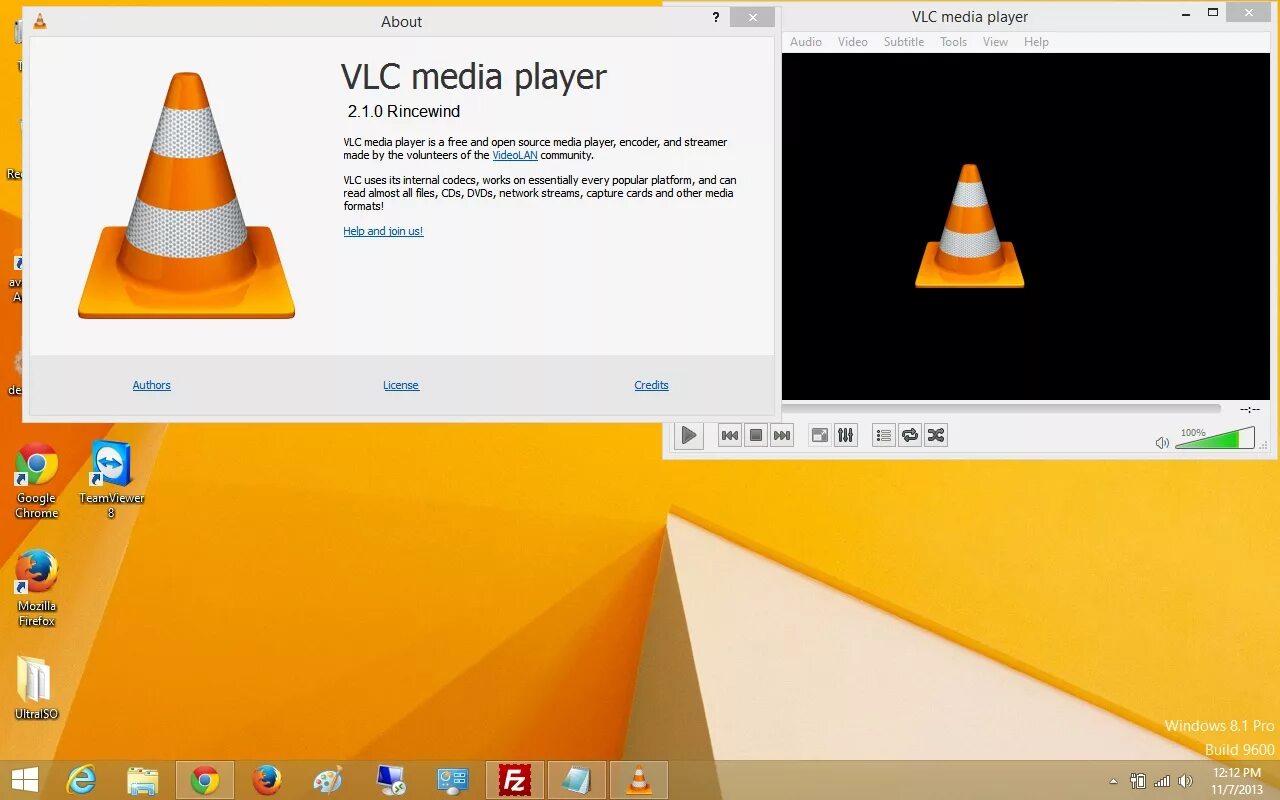The image size is (1280, 800).
Task: Open Paint from the taskbar
Action: tap(328, 780)
